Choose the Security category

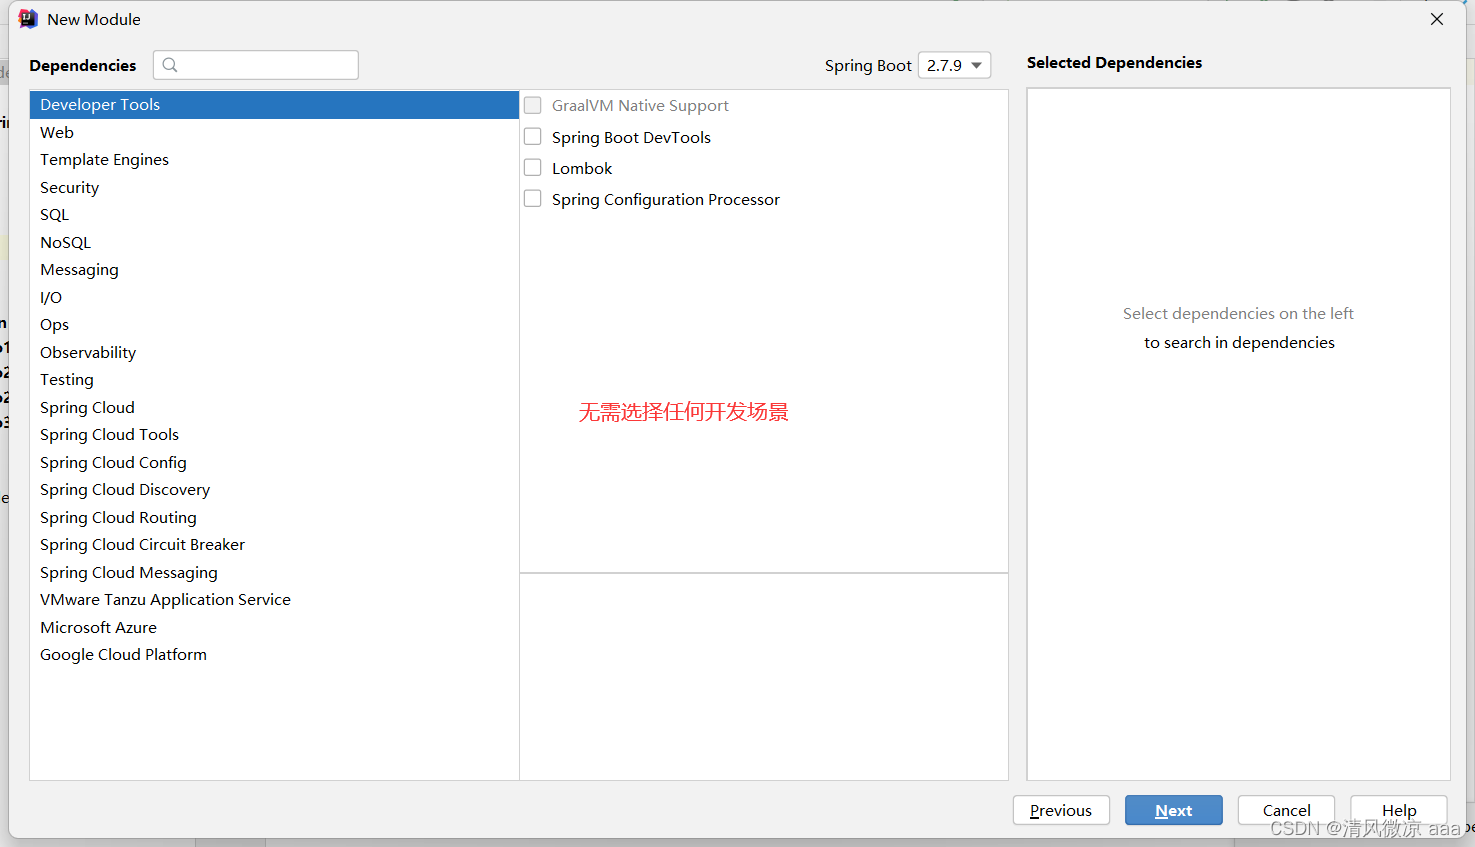(x=274, y=187)
